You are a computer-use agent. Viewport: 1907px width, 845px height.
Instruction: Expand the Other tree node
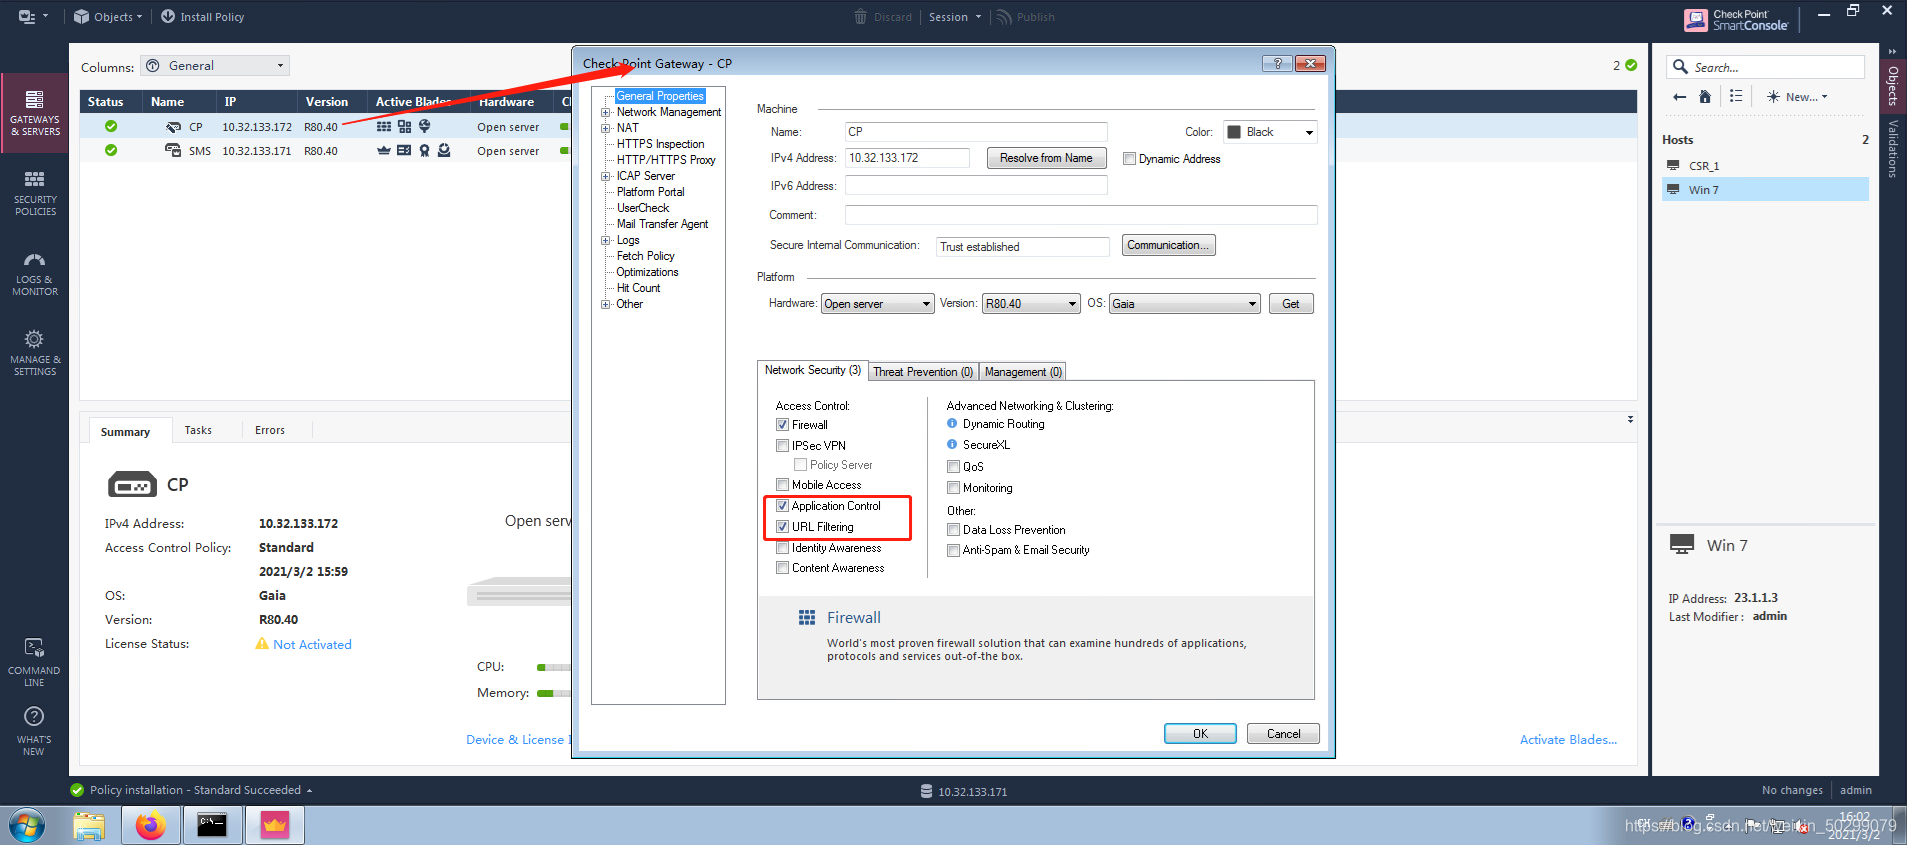(x=605, y=304)
